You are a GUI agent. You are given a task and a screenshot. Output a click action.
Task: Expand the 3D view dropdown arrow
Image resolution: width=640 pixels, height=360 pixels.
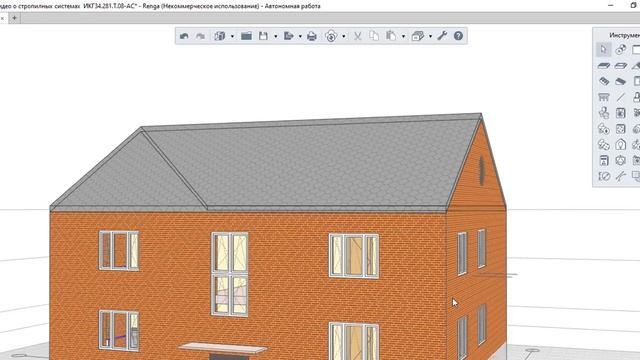[232, 36]
